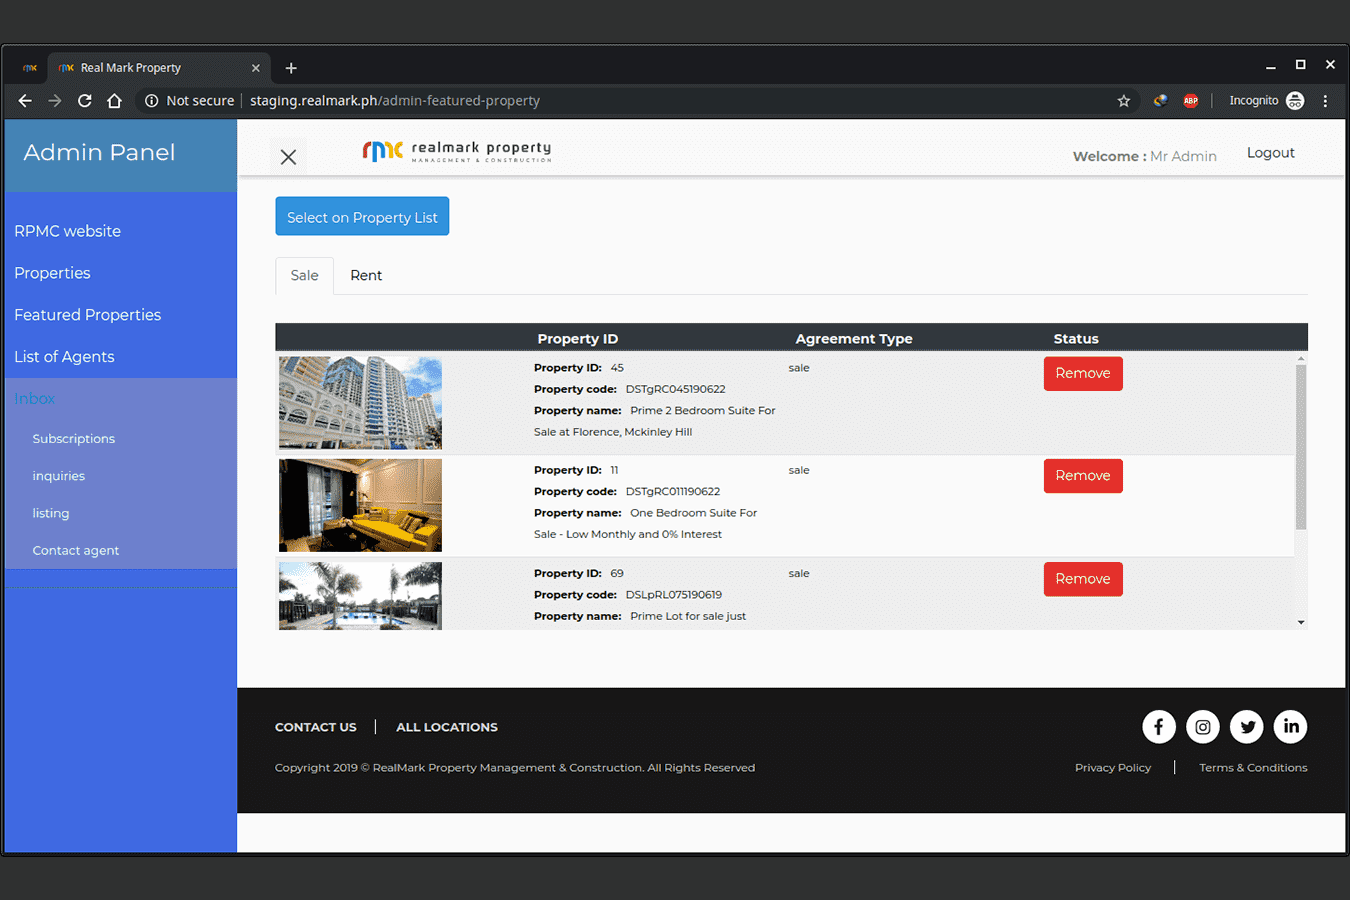Screen dimensions: 1350x900
Task: Open Chrome's three-dot menu
Action: point(1325,101)
